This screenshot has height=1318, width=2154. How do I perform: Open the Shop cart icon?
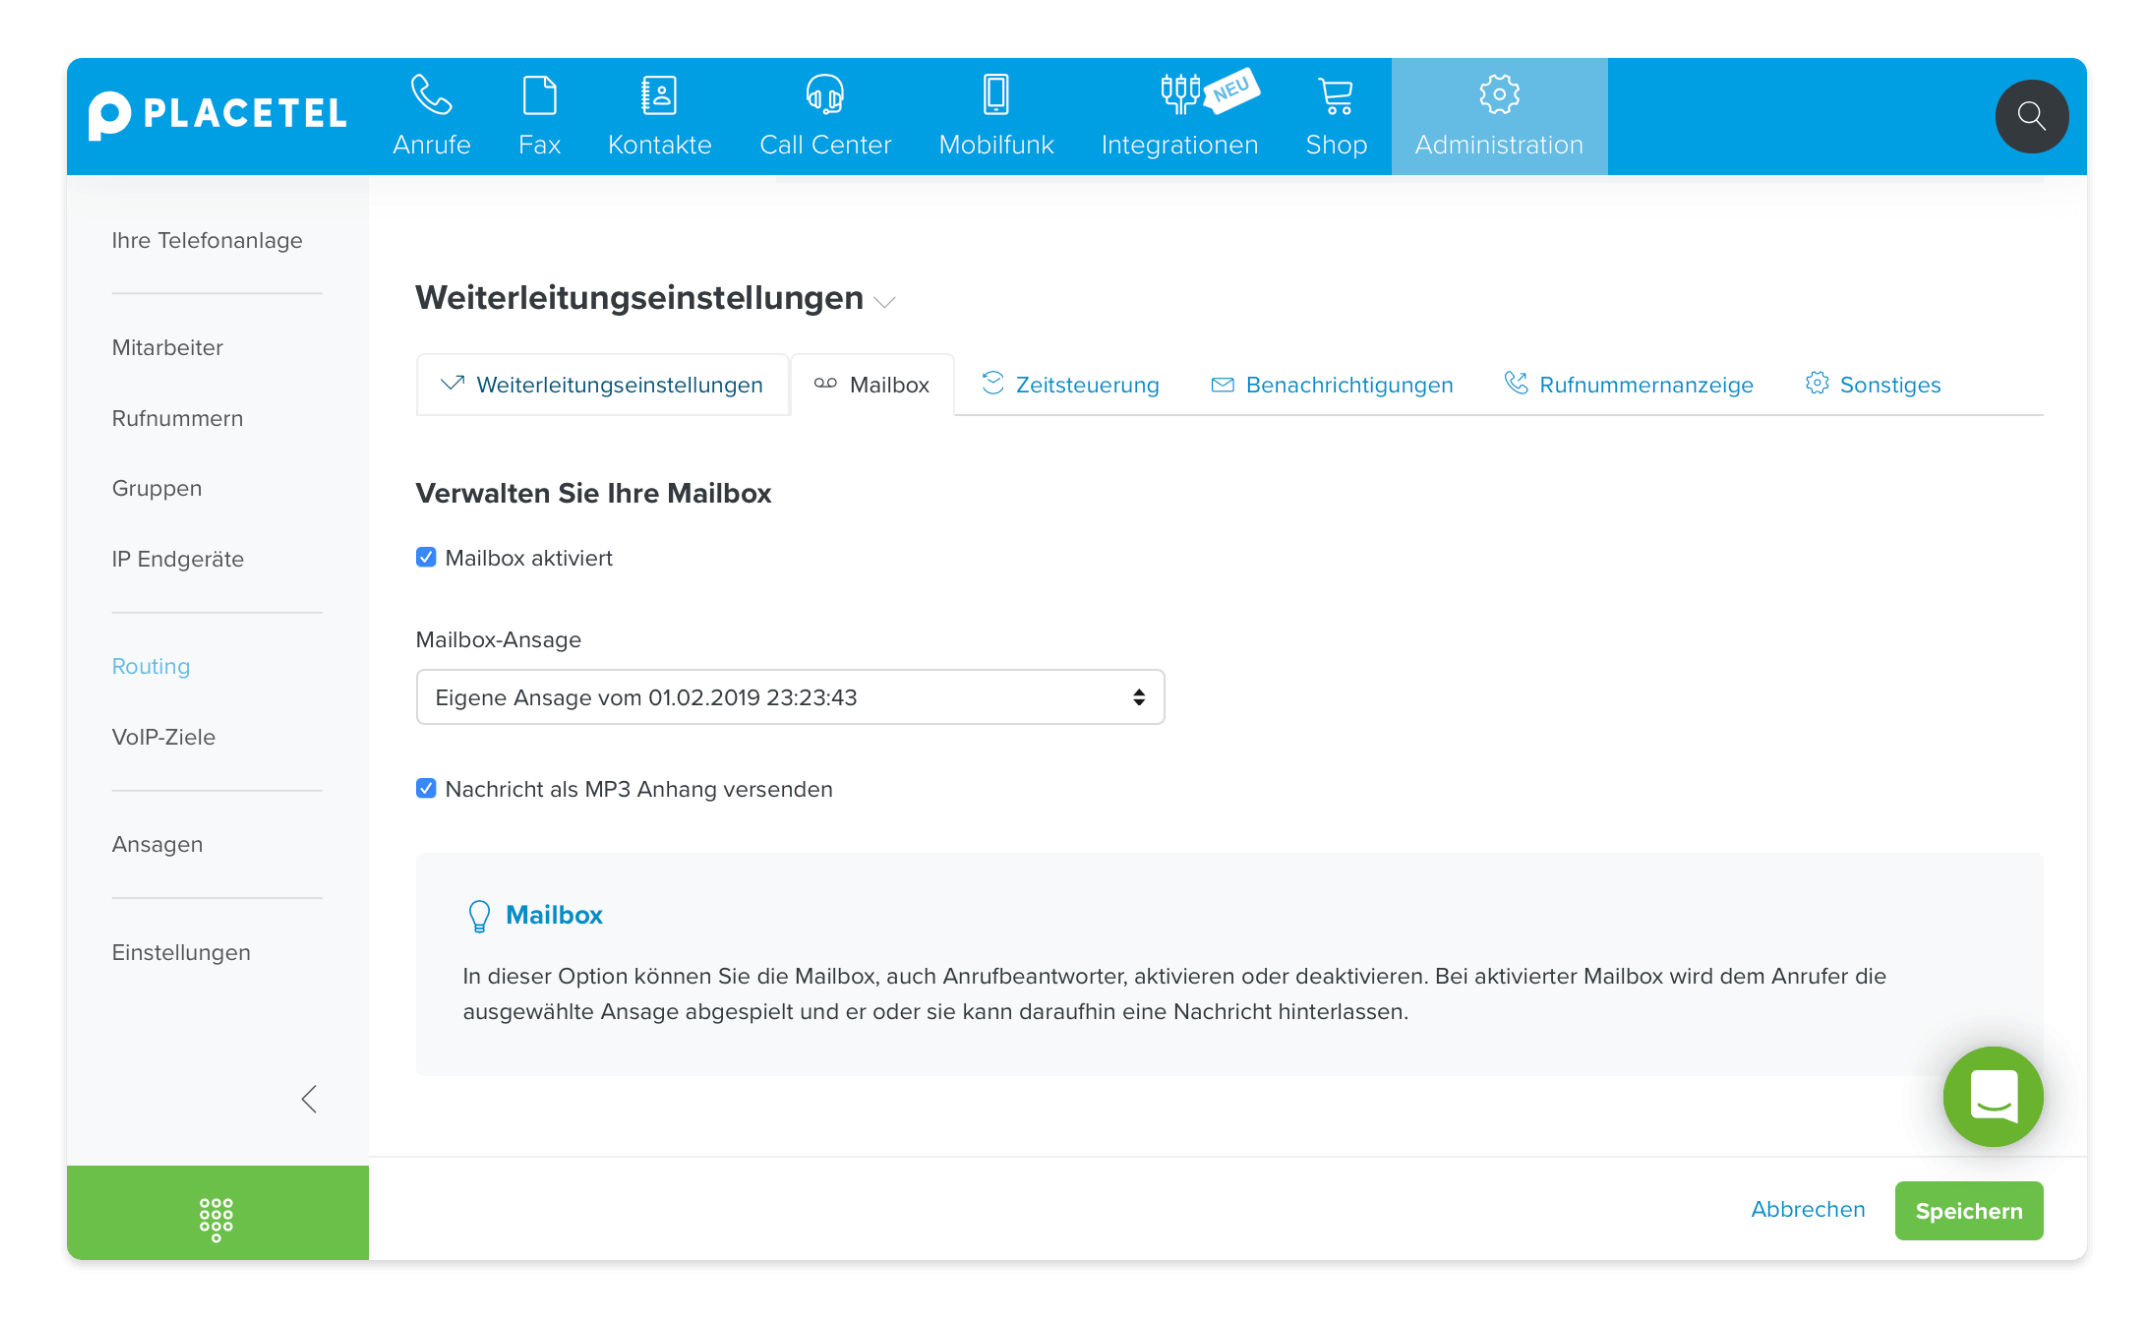point(1336,96)
